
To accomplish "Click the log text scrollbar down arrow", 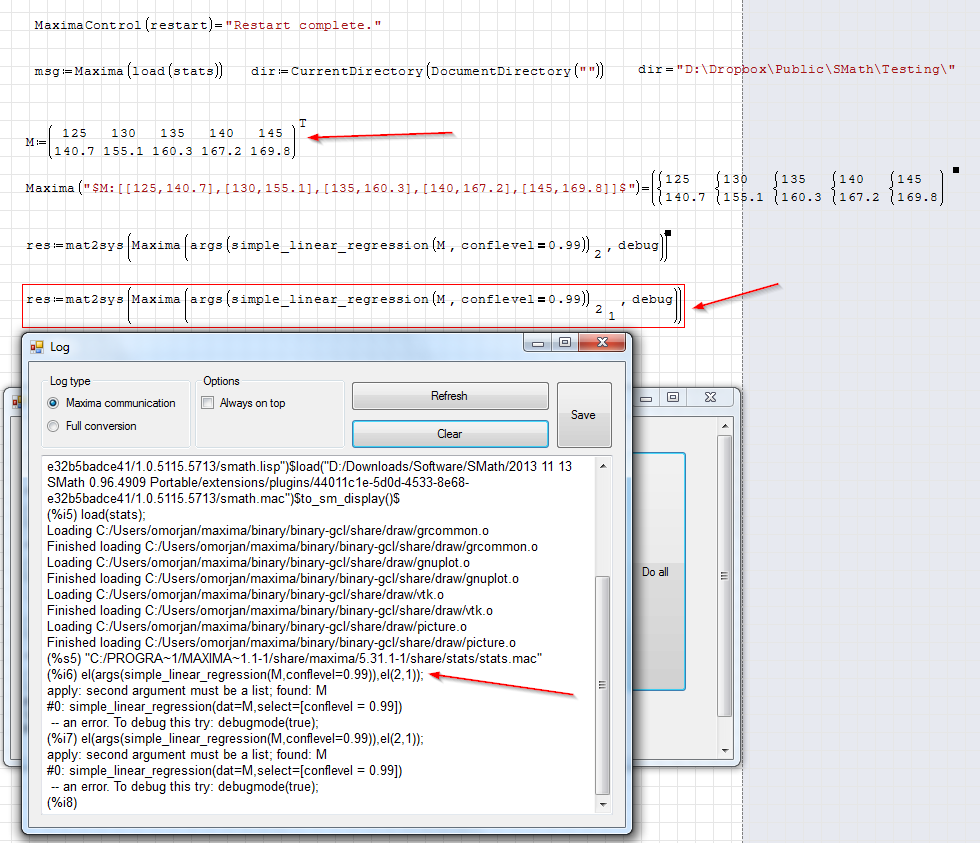I will 603,805.
